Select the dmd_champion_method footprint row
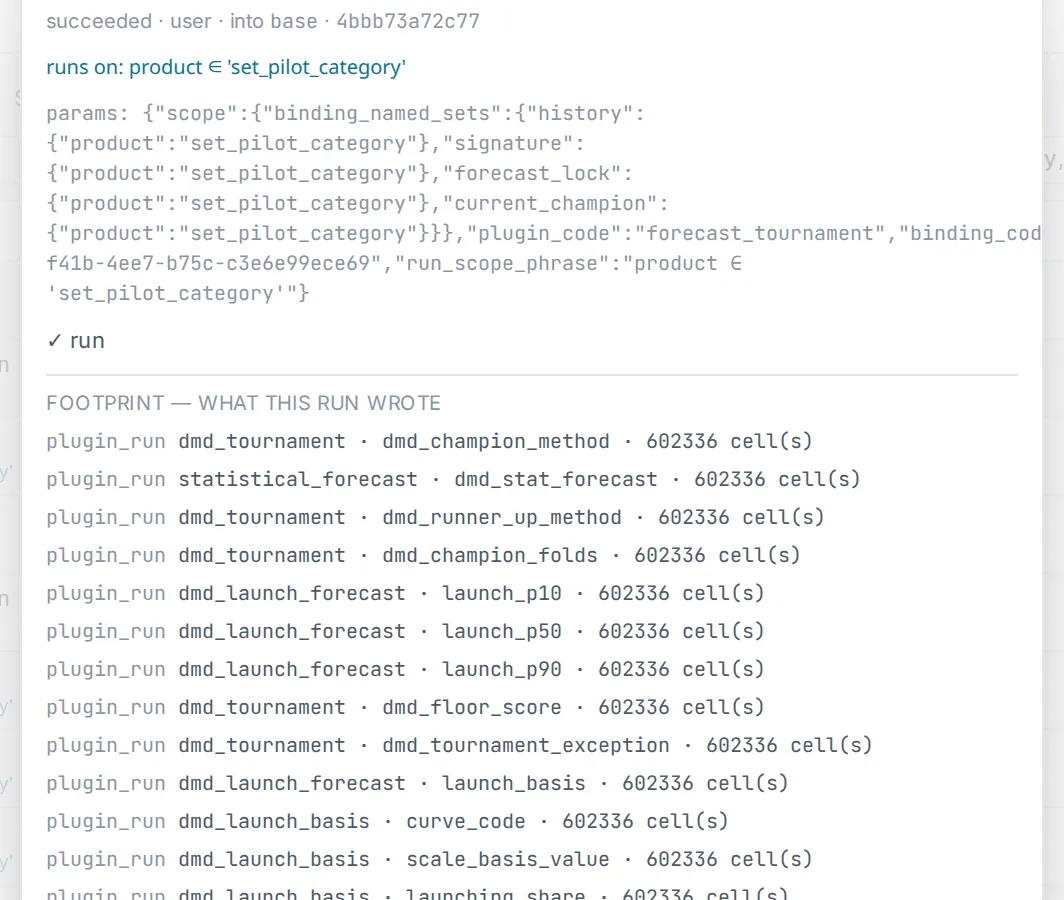The height and width of the screenshot is (900, 1064). 430,441
